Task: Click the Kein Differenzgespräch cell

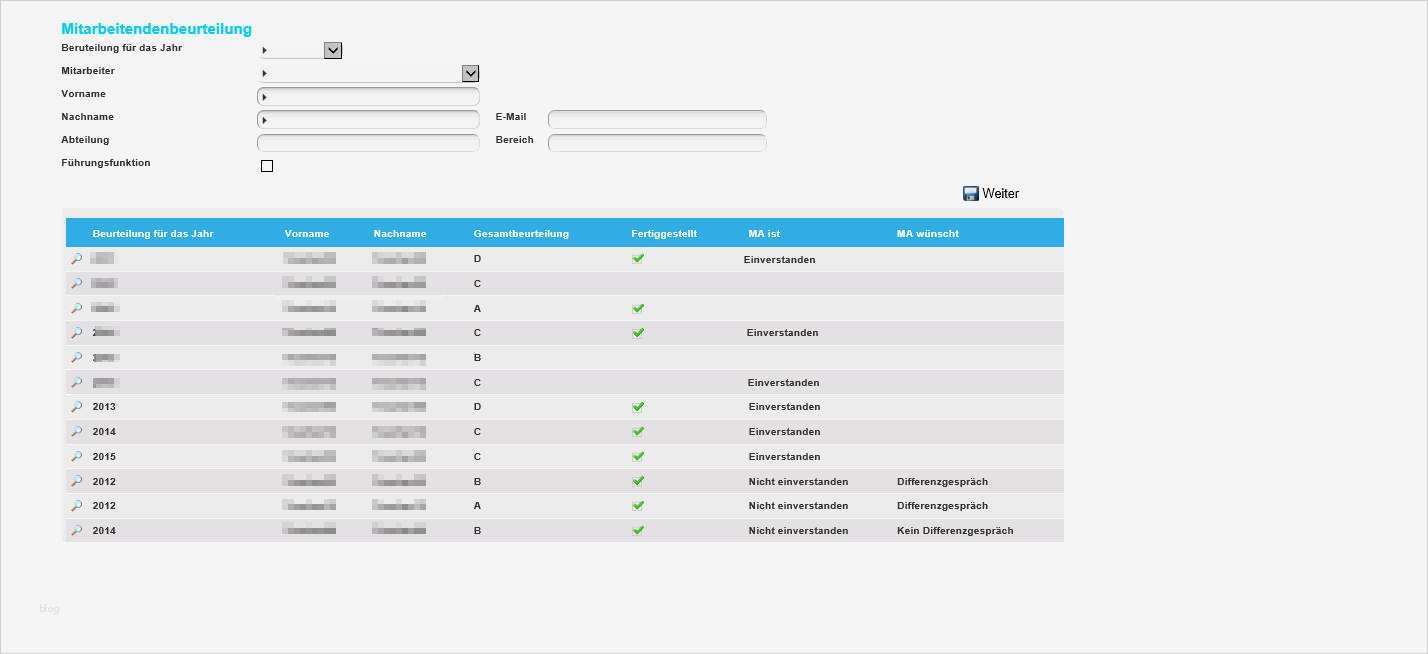Action: pos(955,531)
